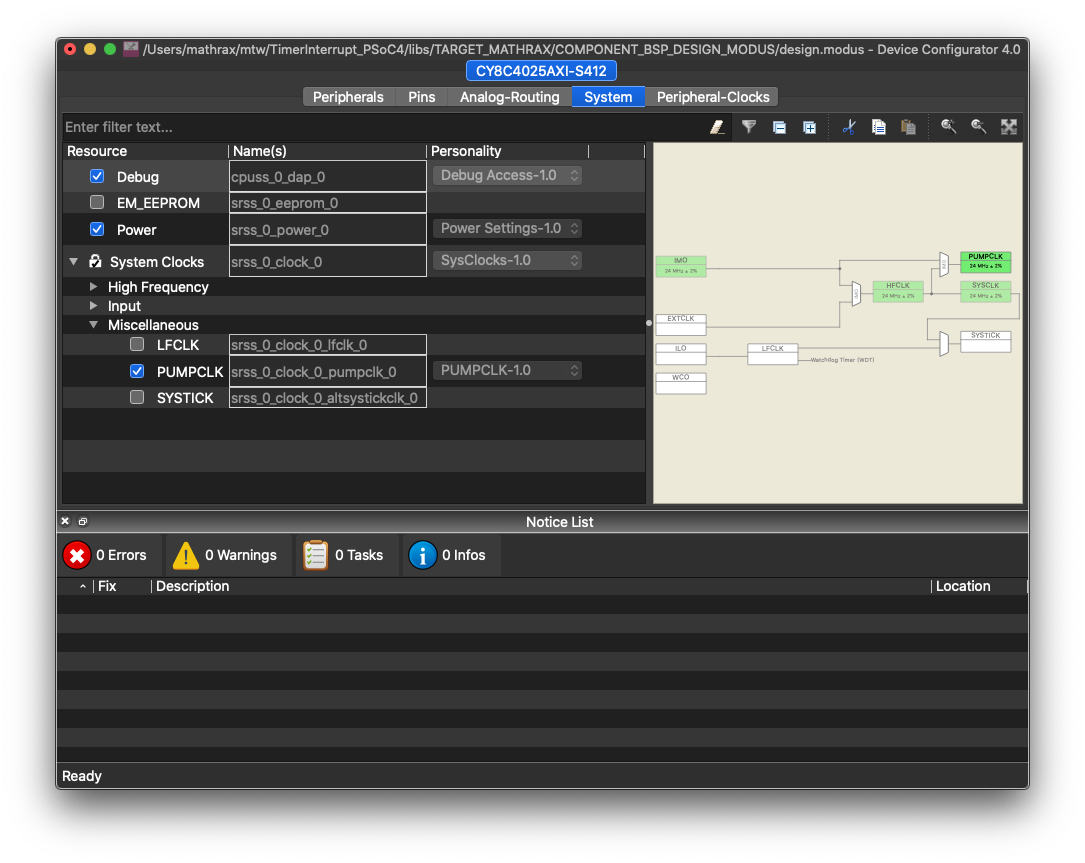Image resolution: width=1085 pixels, height=863 pixels.
Task: Enable the EM_EEPROM resource checkbox
Action: click(x=97, y=202)
